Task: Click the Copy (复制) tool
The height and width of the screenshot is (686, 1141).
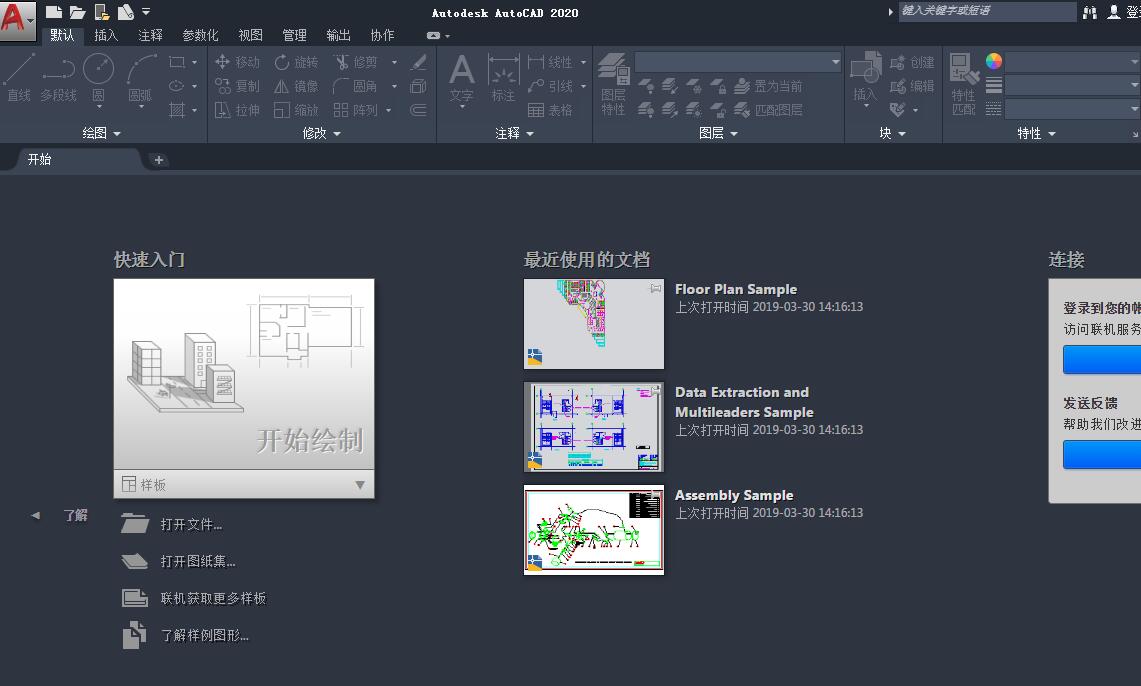Action: coord(238,86)
